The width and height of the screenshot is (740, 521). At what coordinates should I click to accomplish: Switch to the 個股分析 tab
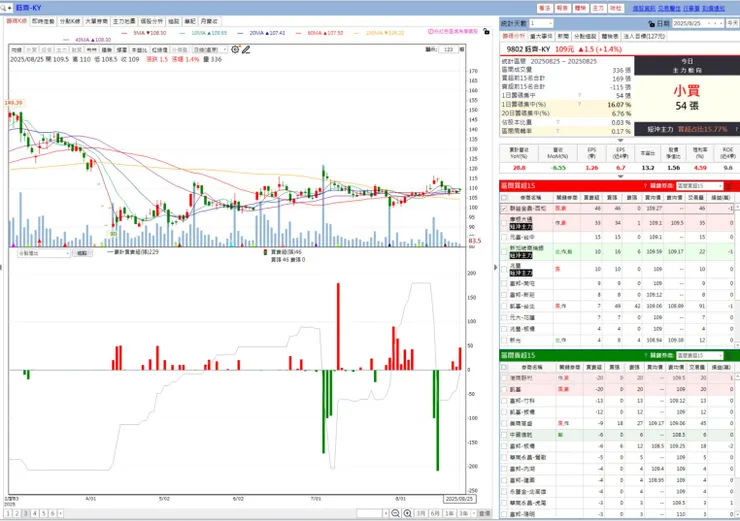click(151, 21)
